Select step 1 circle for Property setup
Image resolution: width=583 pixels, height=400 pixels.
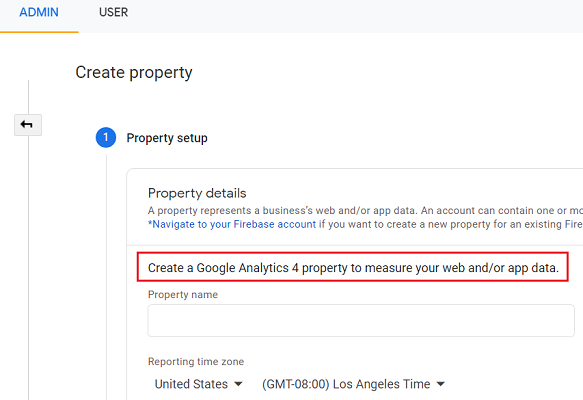[106, 138]
